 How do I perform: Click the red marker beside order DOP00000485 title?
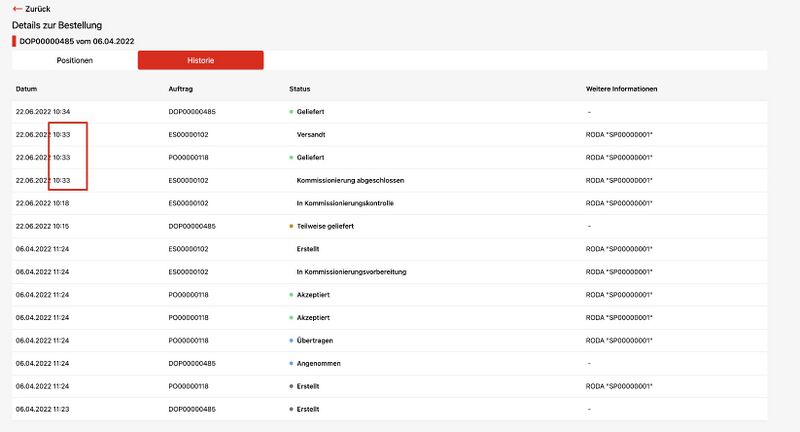click(x=14, y=41)
